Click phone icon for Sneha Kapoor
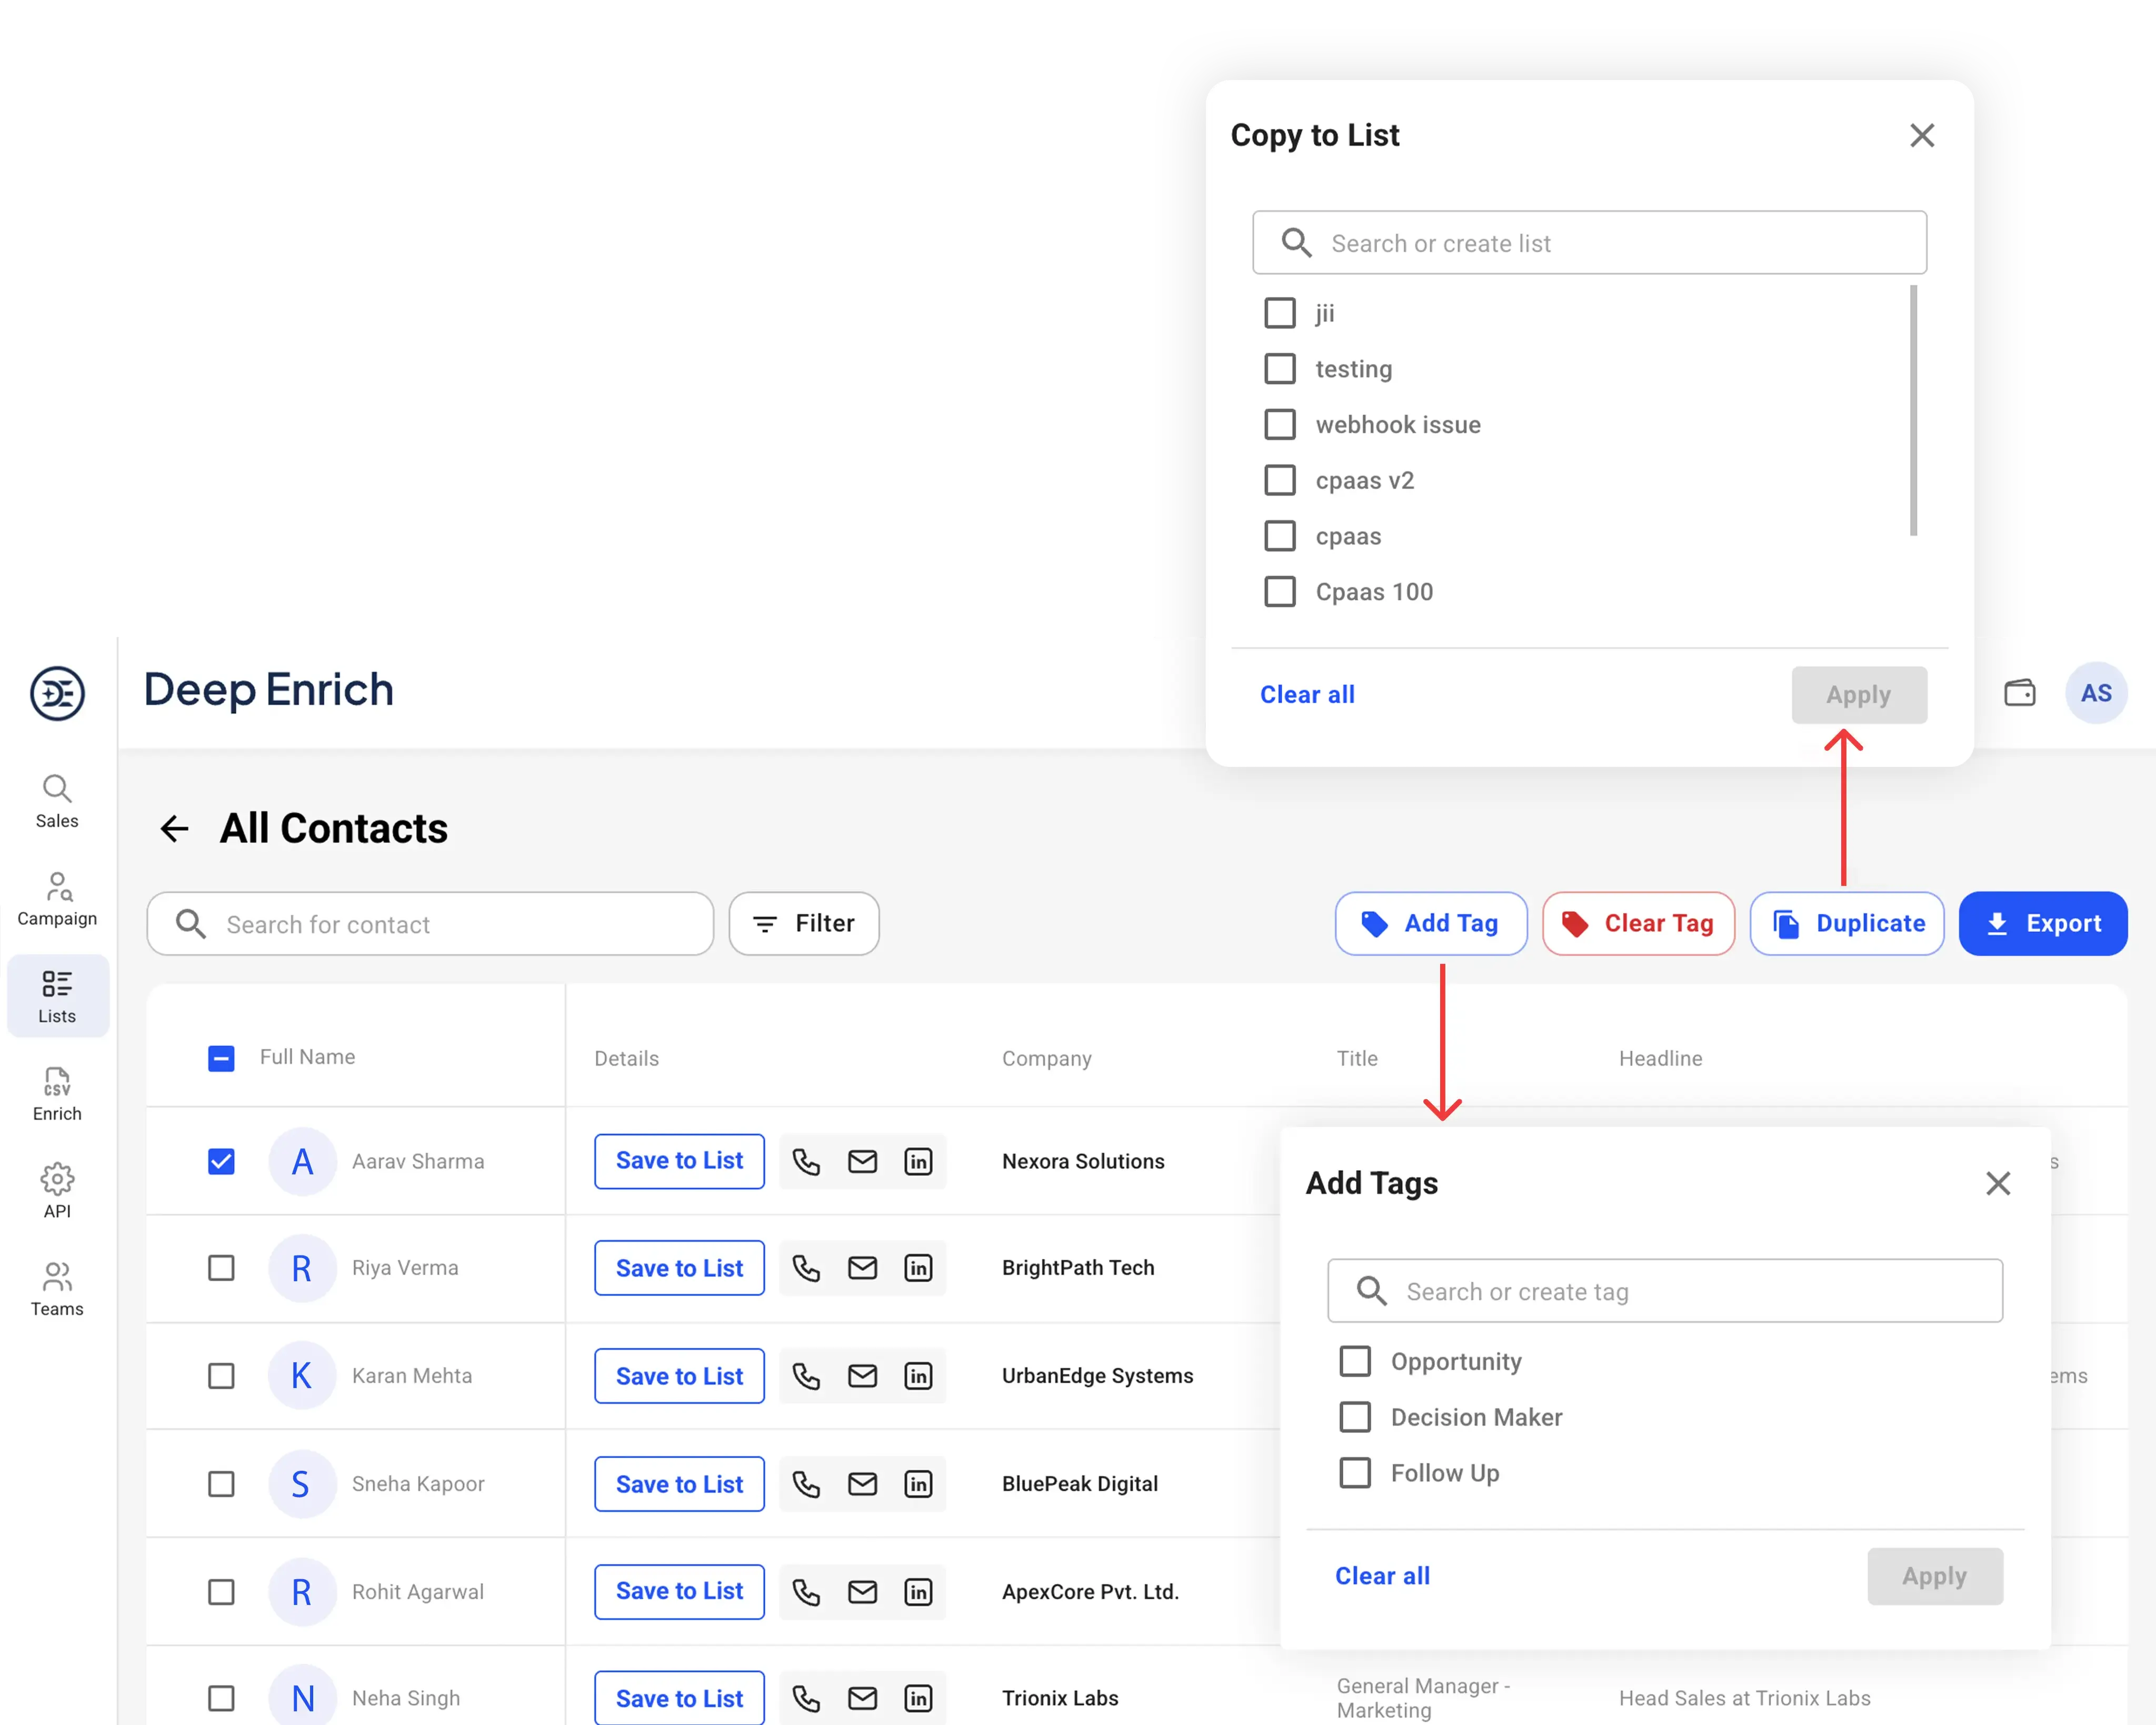 [x=806, y=1484]
